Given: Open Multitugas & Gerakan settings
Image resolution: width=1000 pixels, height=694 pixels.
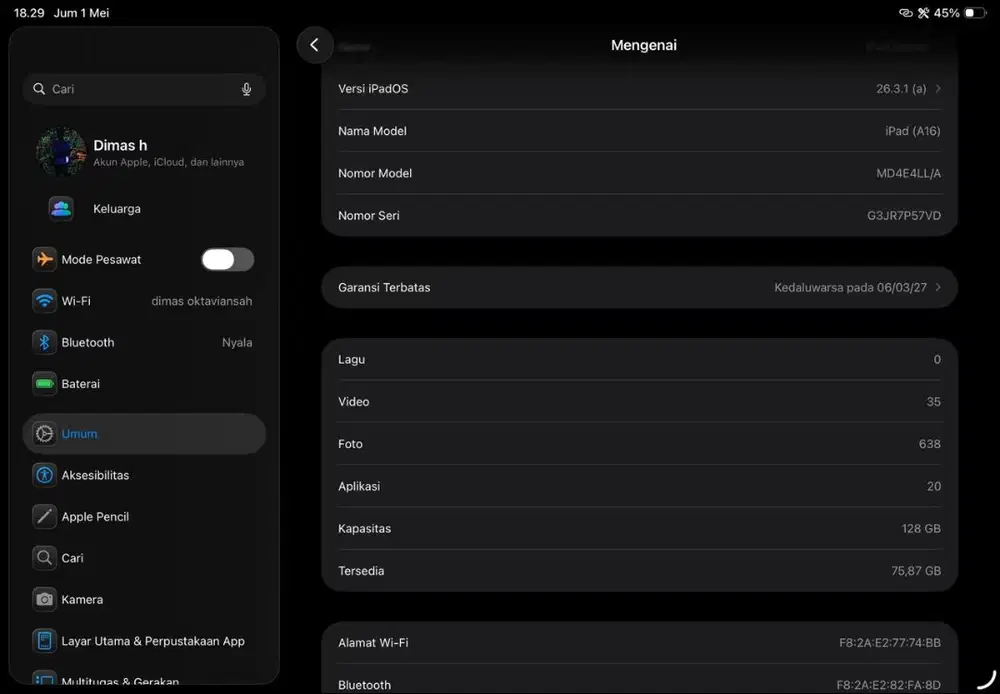Looking at the screenshot, I should (x=144, y=679).
